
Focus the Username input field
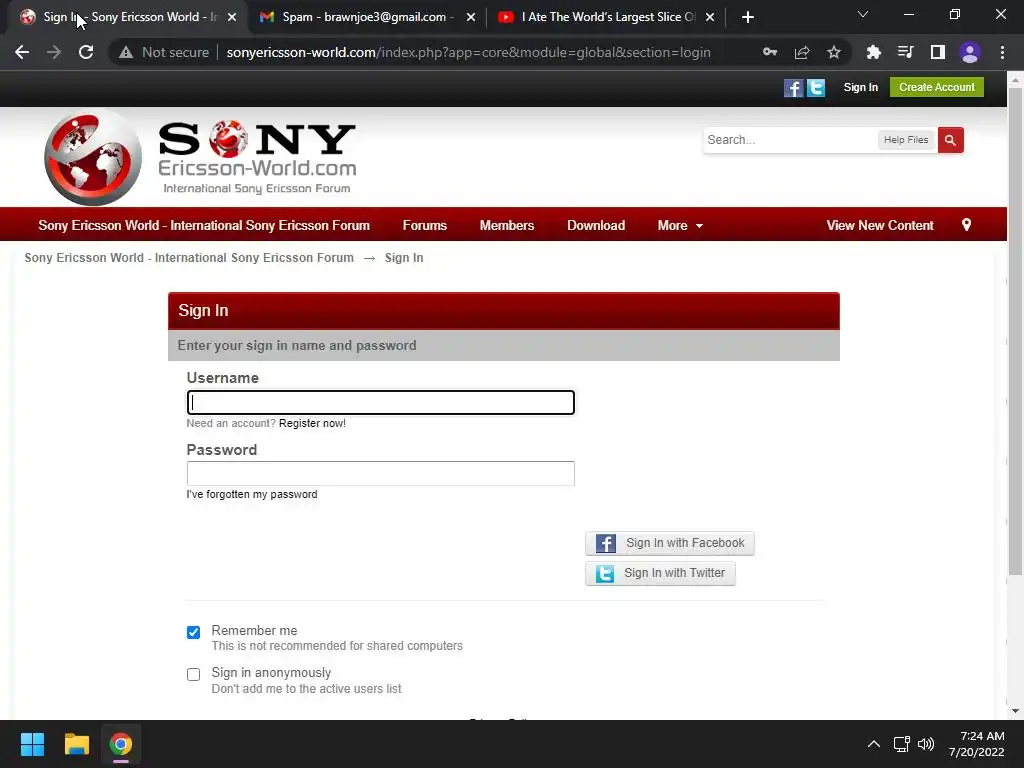click(381, 402)
